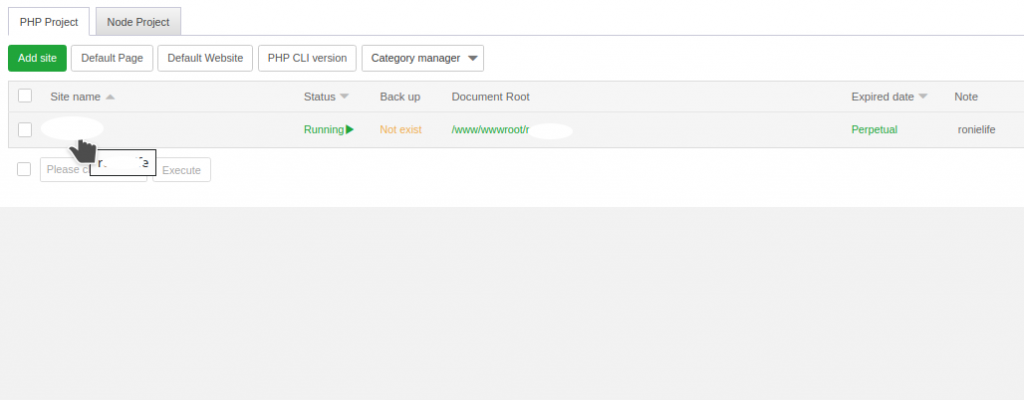The image size is (1024, 400).
Task: Click the sort arrow beside Site name
Action: click(110, 97)
